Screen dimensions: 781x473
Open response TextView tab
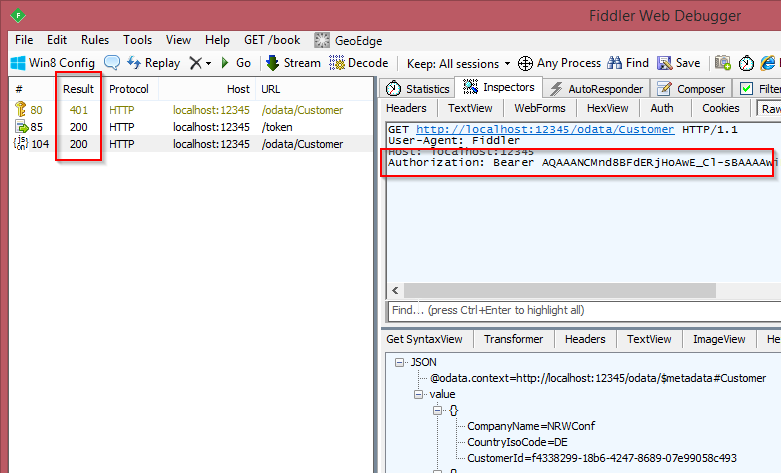(x=649, y=339)
